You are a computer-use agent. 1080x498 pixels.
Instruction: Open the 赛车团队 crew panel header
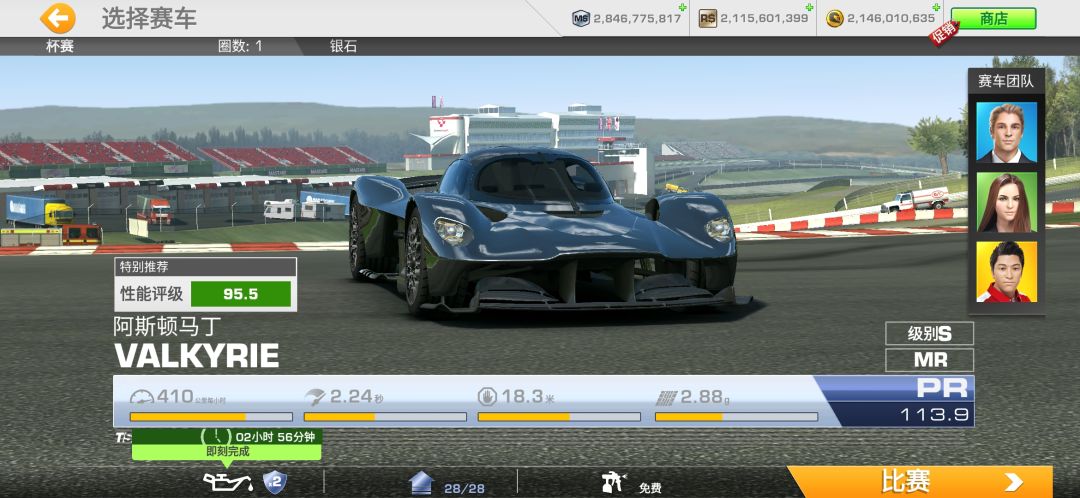(x=1006, y=81)
